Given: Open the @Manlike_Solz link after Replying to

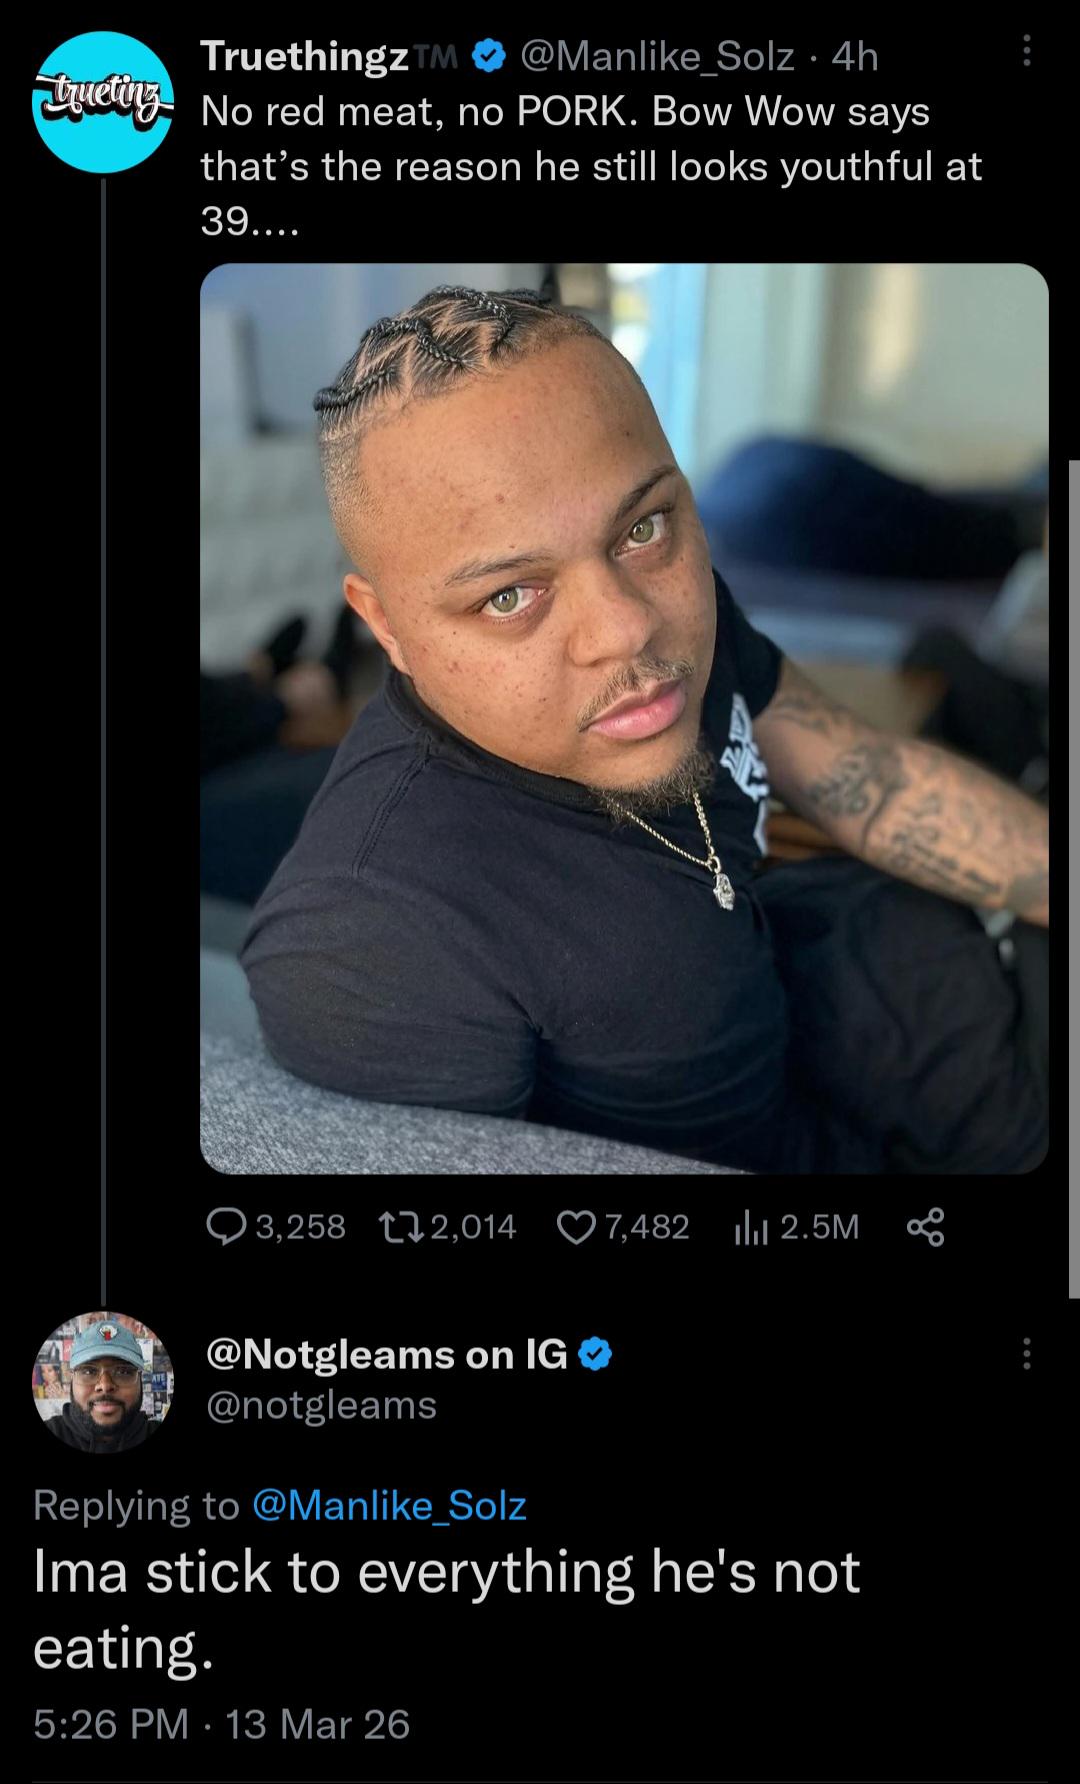Looking at the screenshot, I should point(390,1505).
